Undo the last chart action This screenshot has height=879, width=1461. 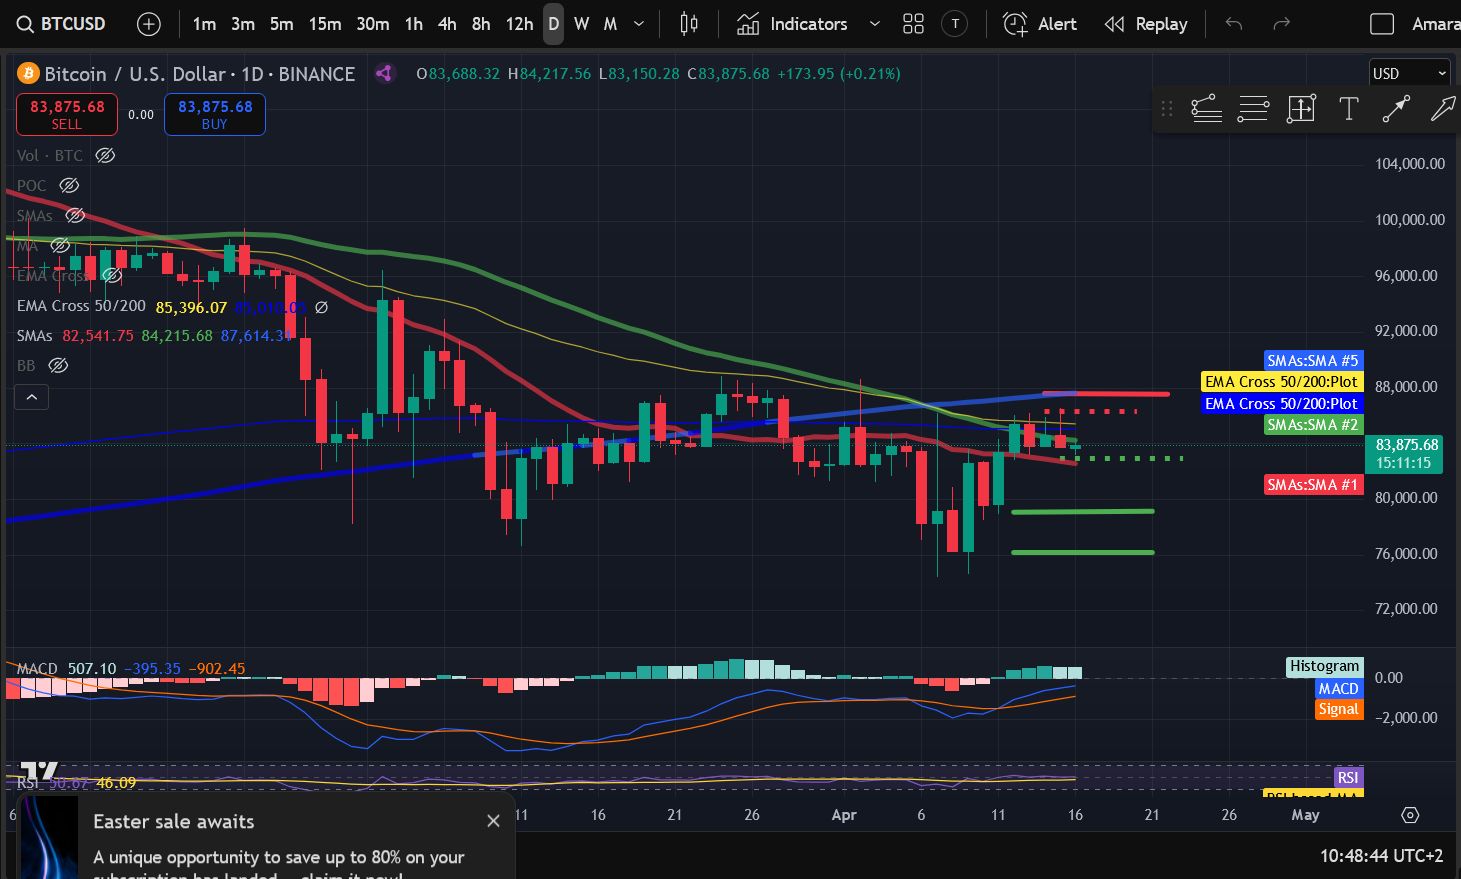1234,24
